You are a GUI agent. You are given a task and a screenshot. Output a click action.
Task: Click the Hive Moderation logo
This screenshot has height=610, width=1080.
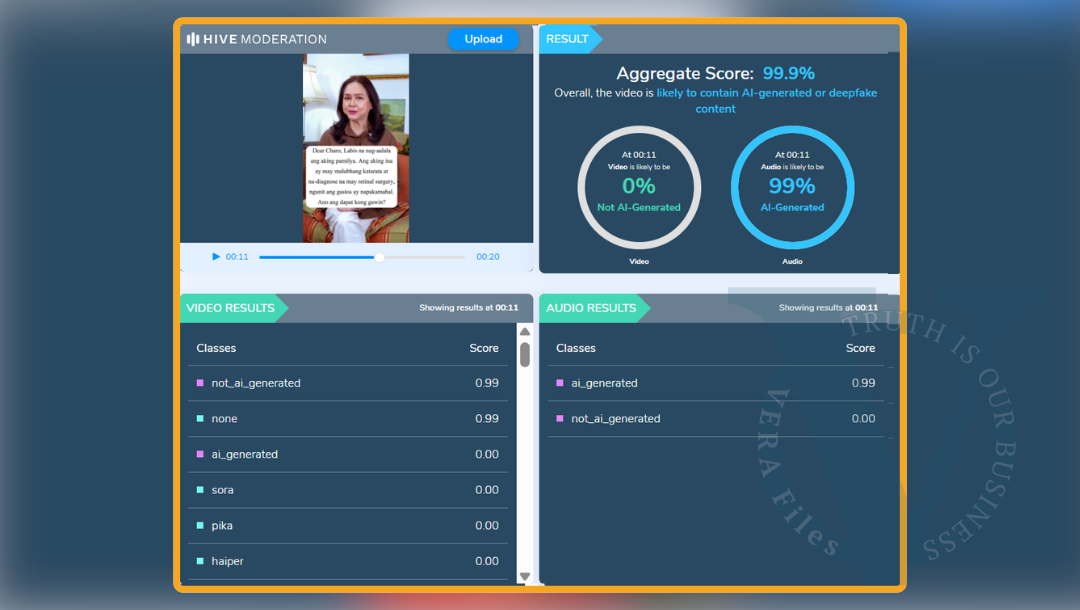point(256,39)
